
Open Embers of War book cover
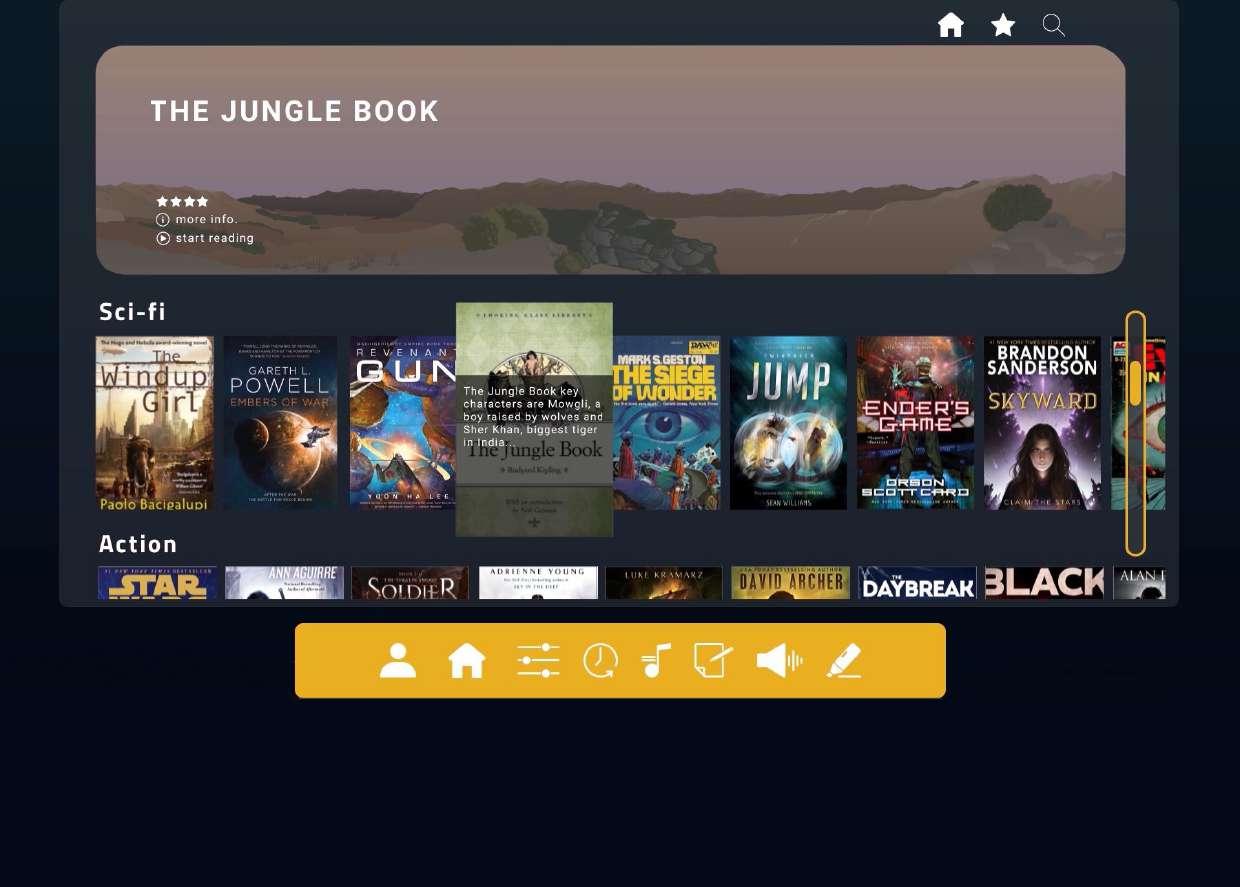[280, 423]
